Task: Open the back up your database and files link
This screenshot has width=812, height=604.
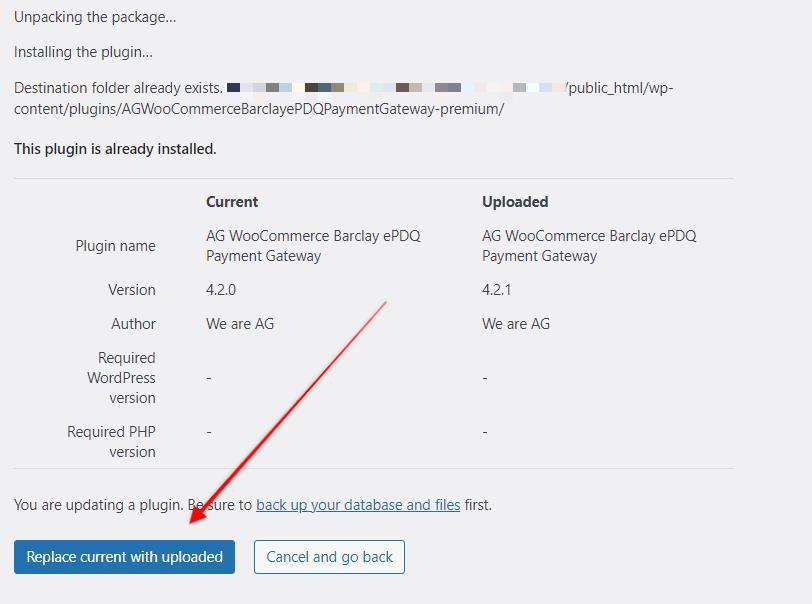Action: click(358, 505)
